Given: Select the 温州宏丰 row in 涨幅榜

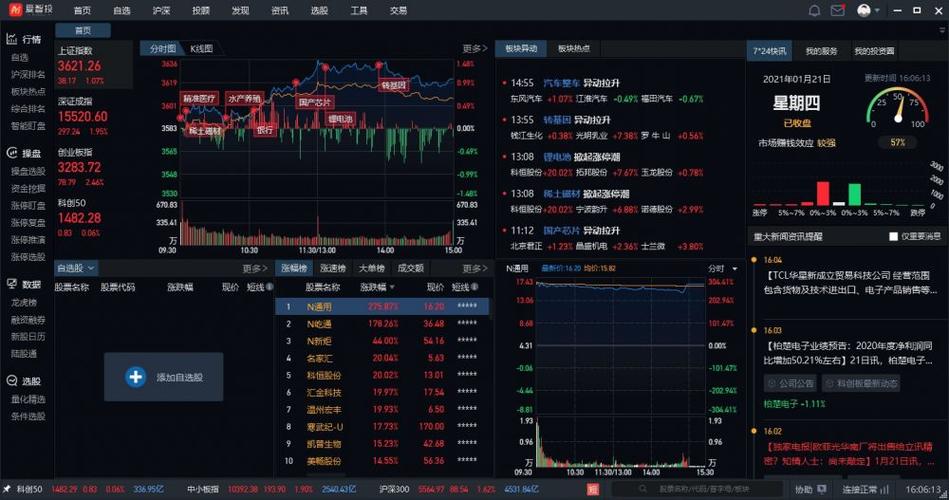Looking at the screenshot, I should click(382, 409).
